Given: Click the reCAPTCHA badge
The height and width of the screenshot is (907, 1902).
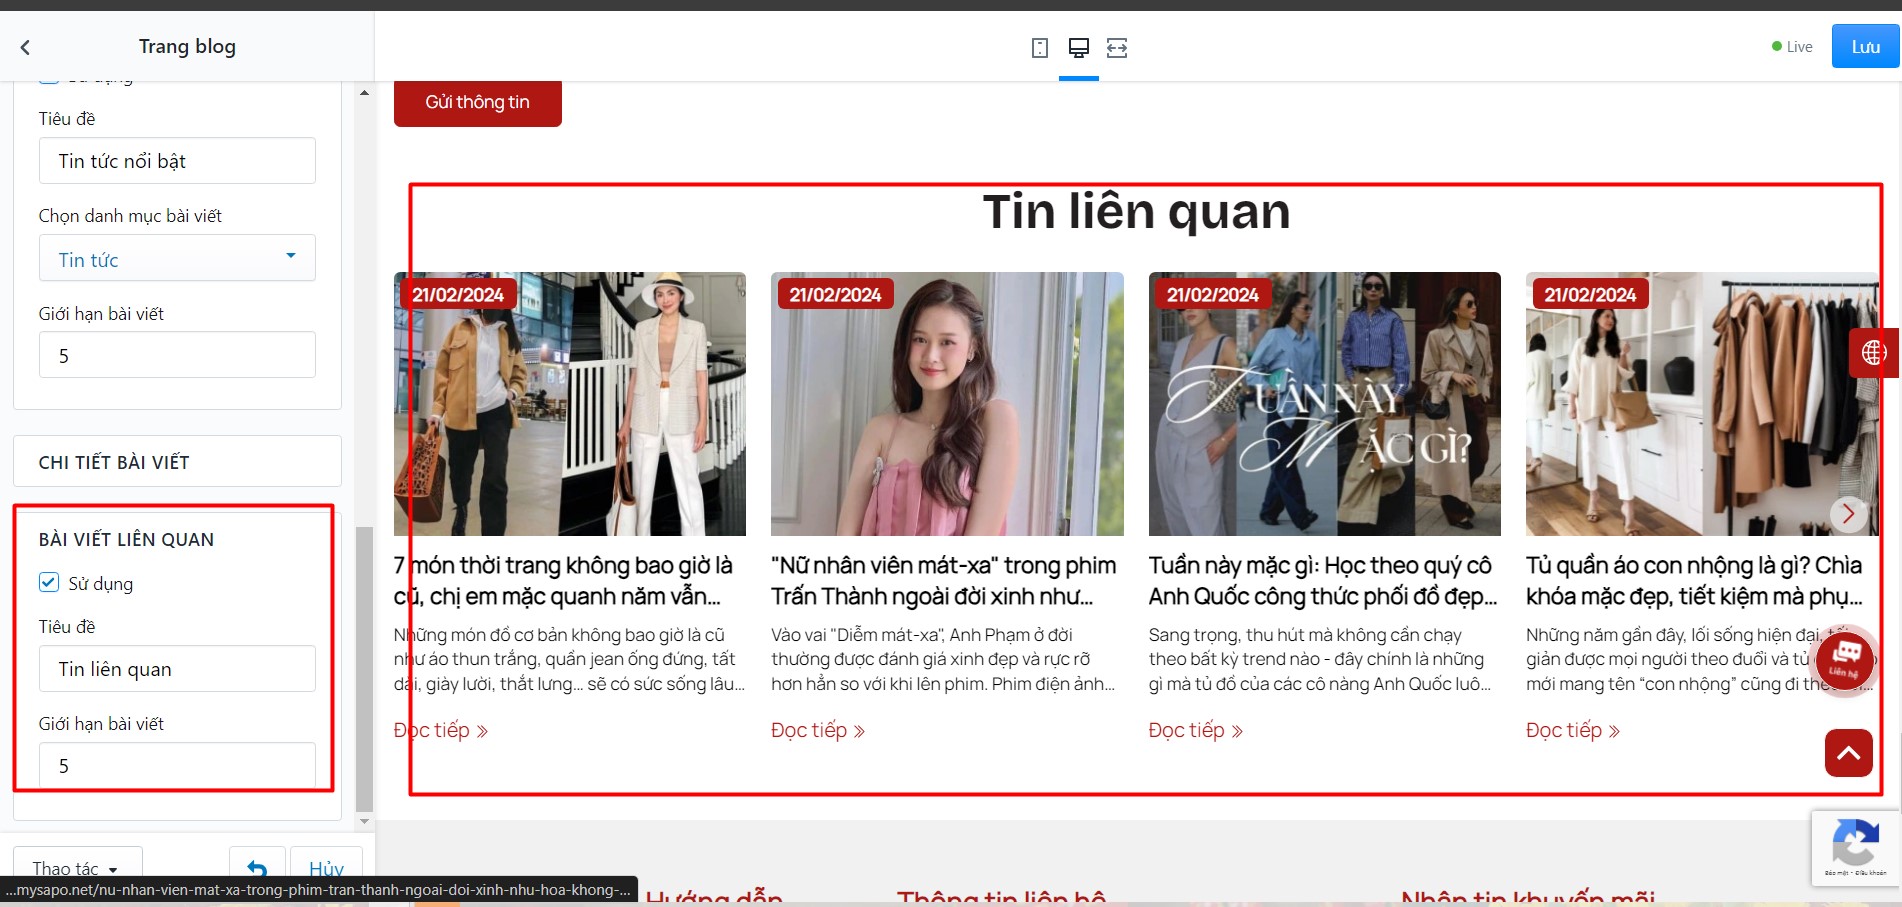Looking at the screenshot, I should coord(1856,847).
